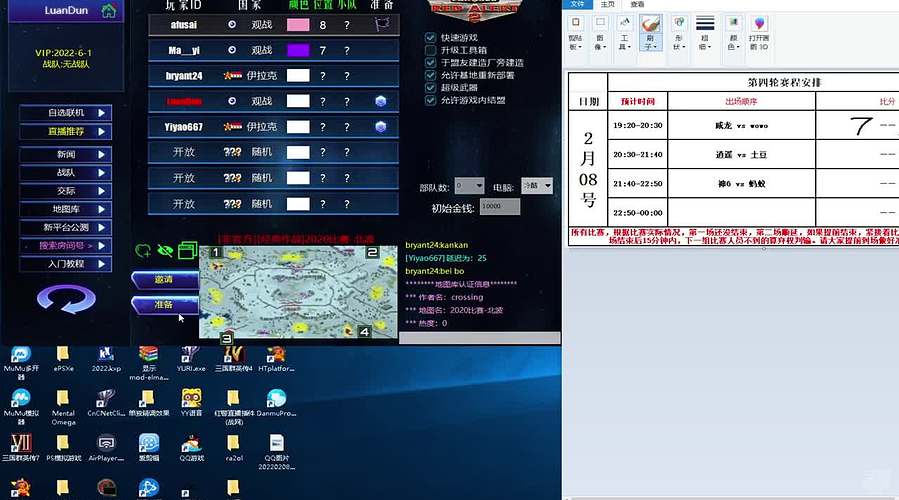Click the home icon next to LuanDun
Screen dimensions: 899x500
pyautogui.click(x=111, y=10)
